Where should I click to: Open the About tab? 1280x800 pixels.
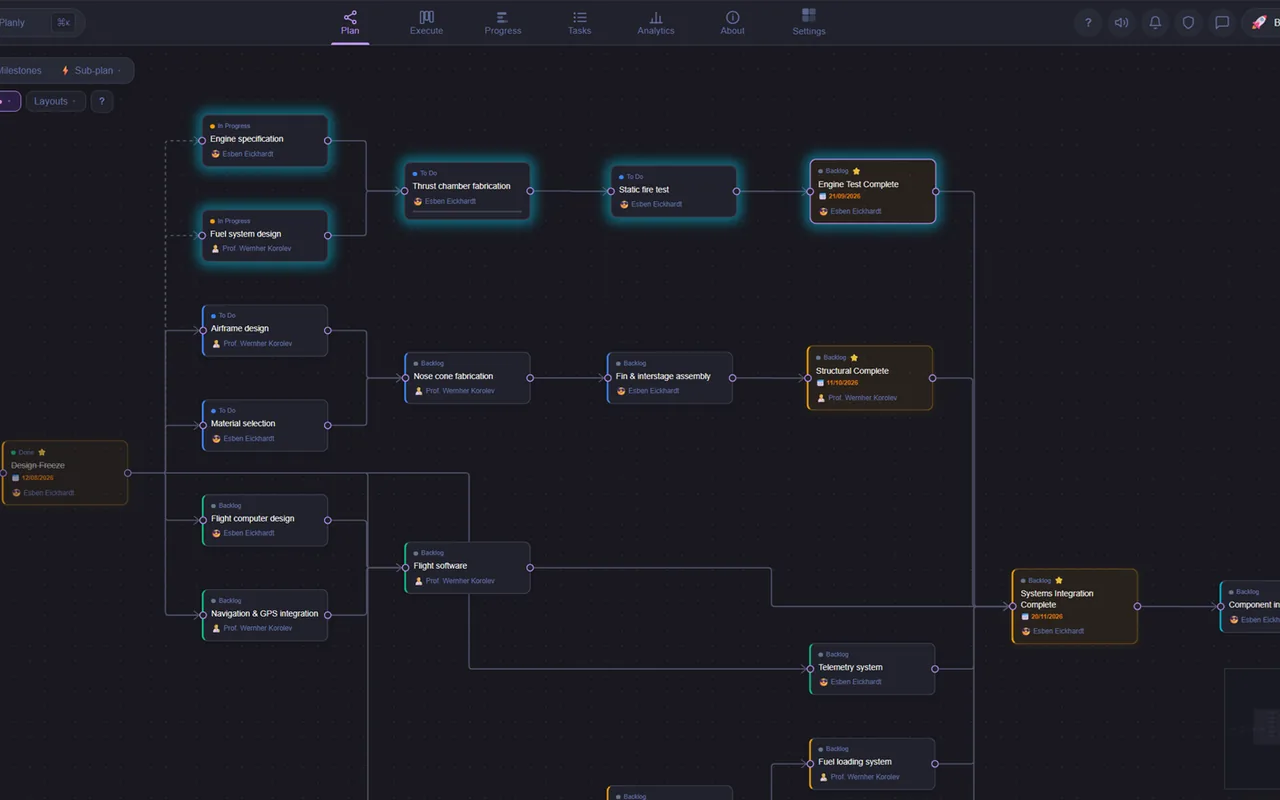[733, 23]
